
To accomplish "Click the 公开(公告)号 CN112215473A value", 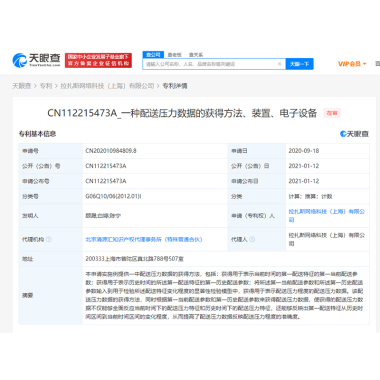I will pos(106,166).
